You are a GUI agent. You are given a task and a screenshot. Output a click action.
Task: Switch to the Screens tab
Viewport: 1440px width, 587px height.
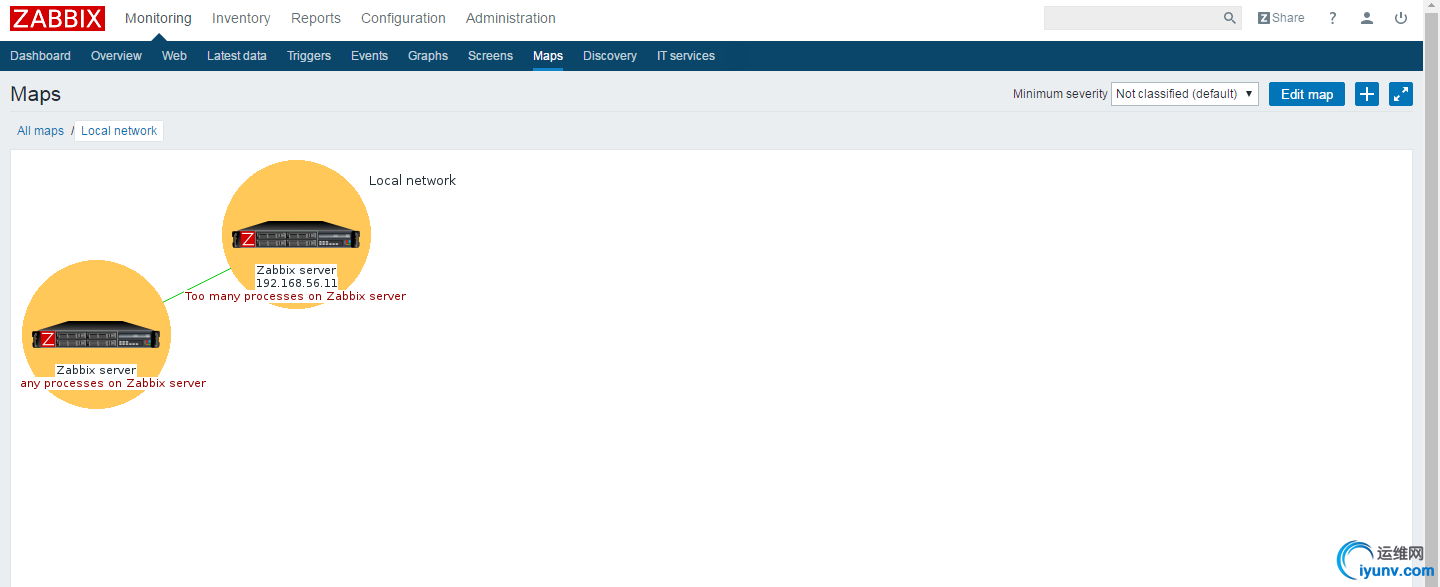[490, 56]
